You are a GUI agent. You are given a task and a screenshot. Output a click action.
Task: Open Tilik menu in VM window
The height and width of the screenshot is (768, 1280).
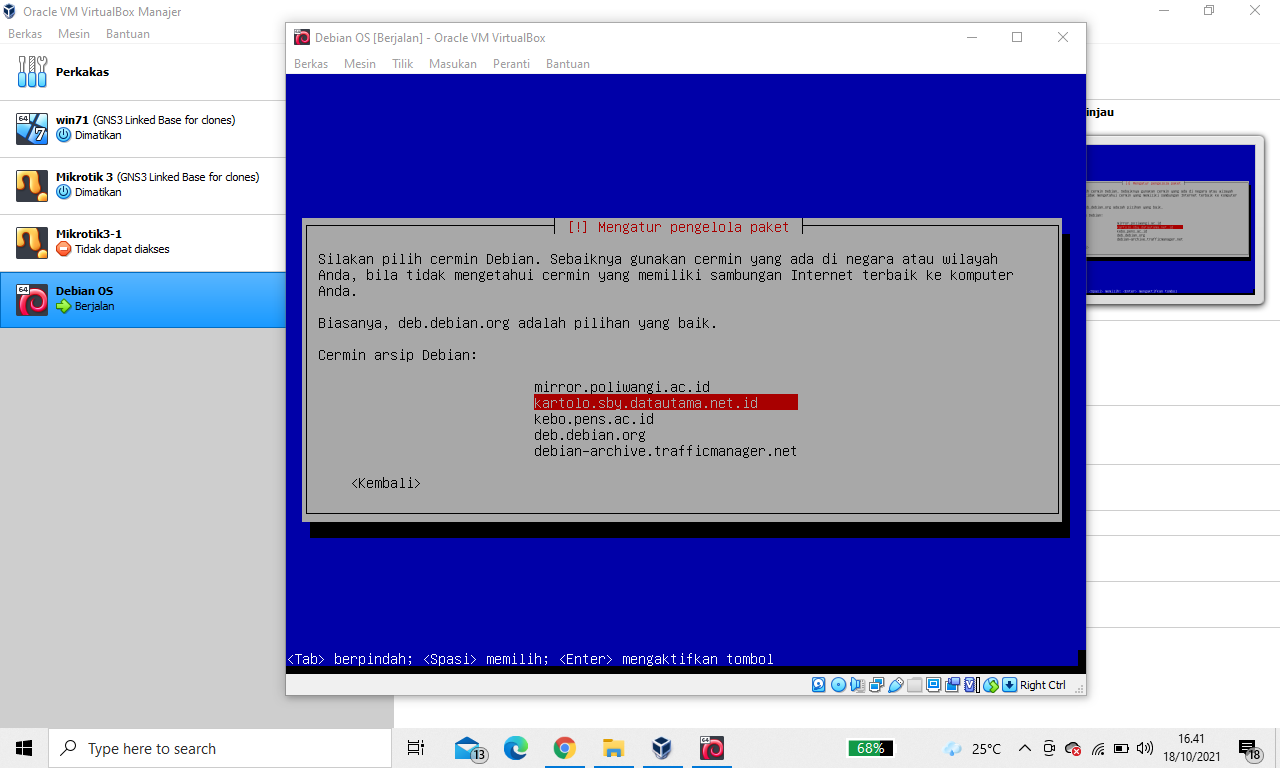pyautogui.click(x=402, y=64)
